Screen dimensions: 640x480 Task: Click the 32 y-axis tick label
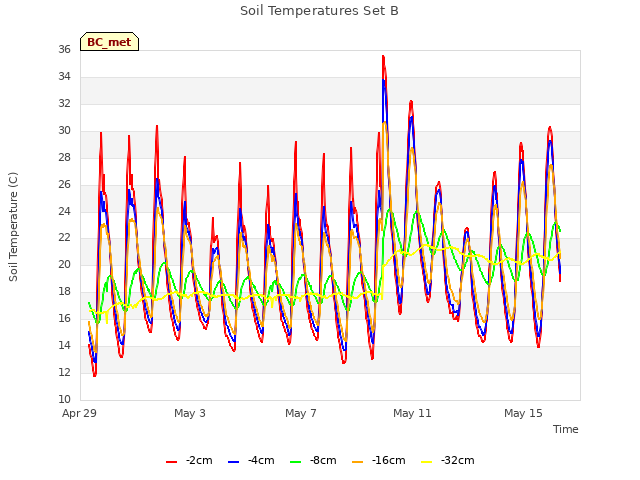click(x=64, y=103)
